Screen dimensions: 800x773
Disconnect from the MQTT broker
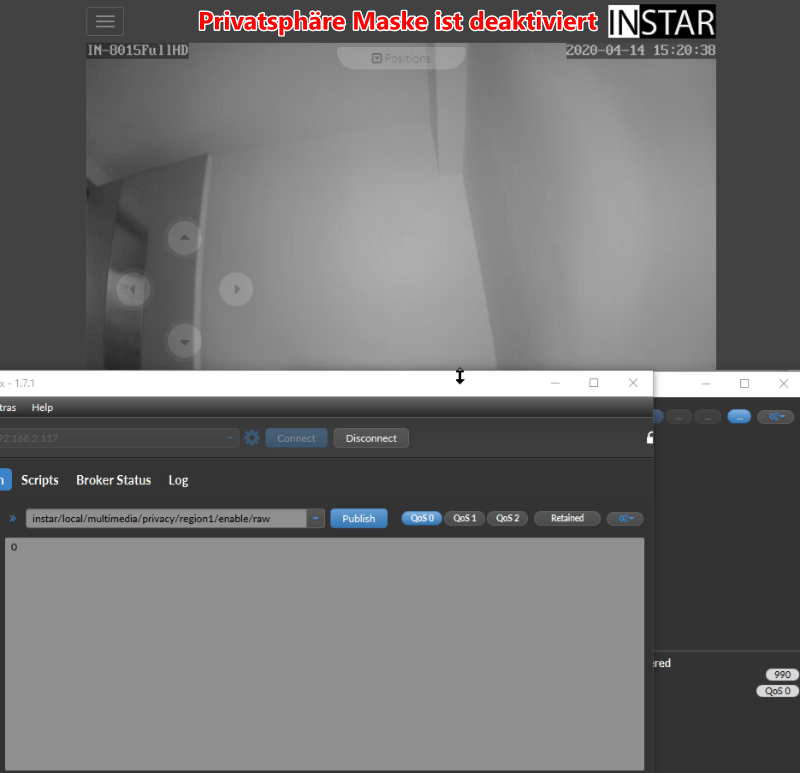point(371,438)
